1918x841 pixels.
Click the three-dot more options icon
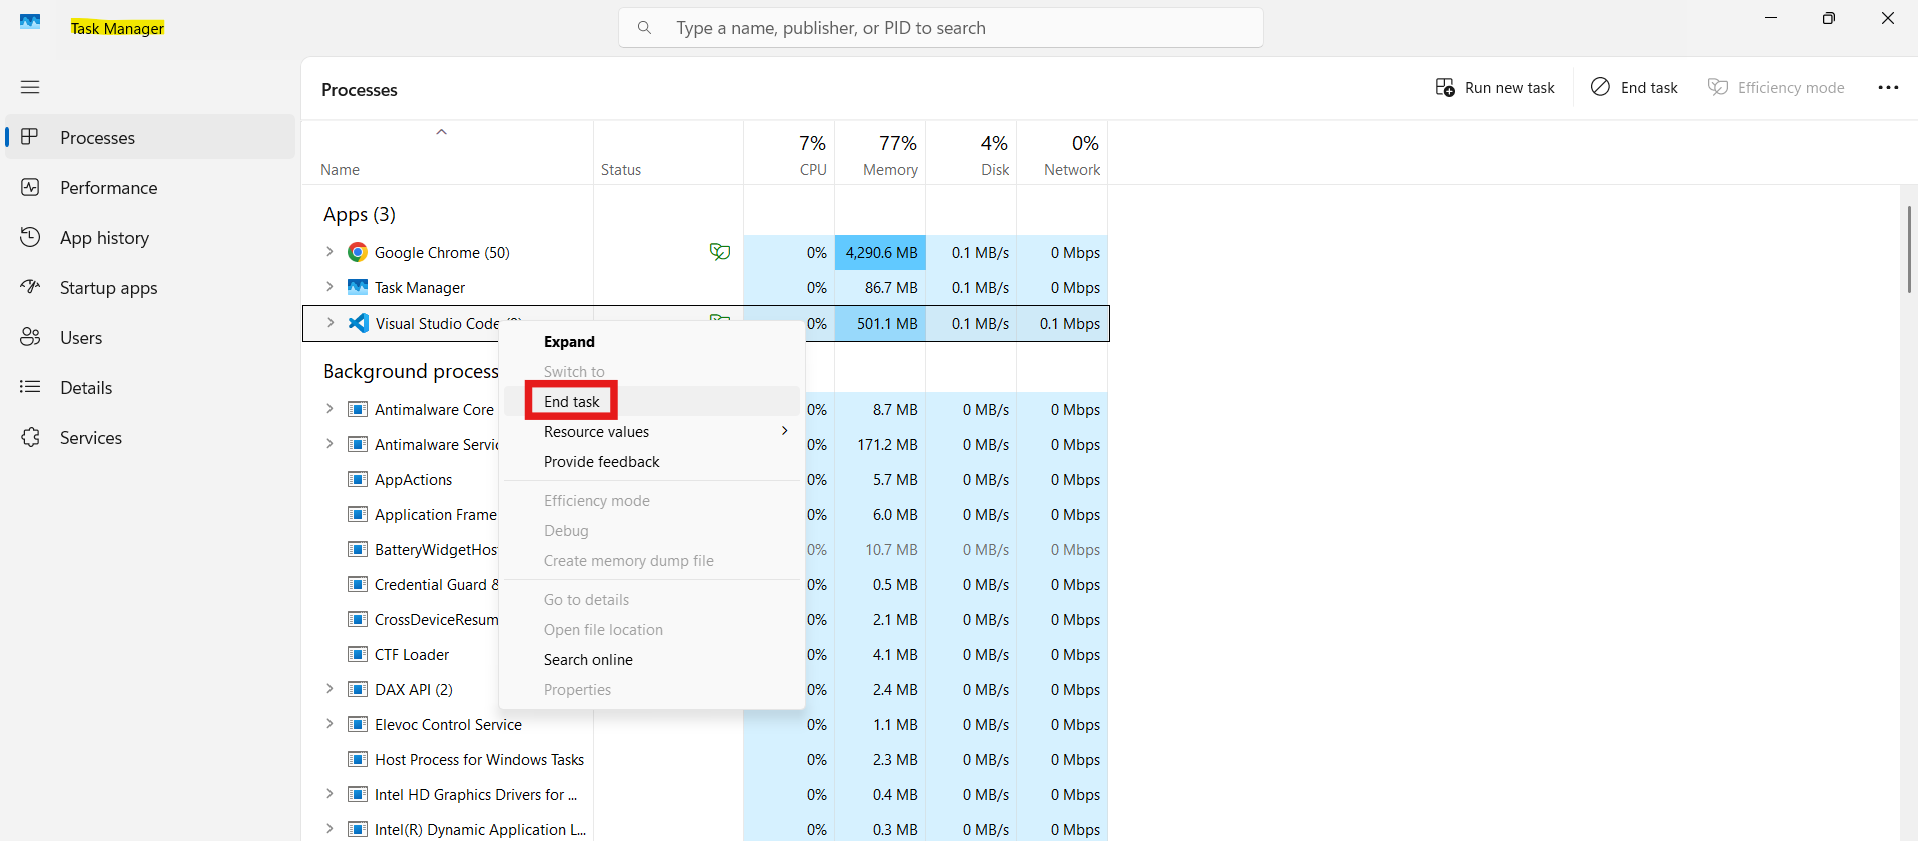tap(1887, 88)
